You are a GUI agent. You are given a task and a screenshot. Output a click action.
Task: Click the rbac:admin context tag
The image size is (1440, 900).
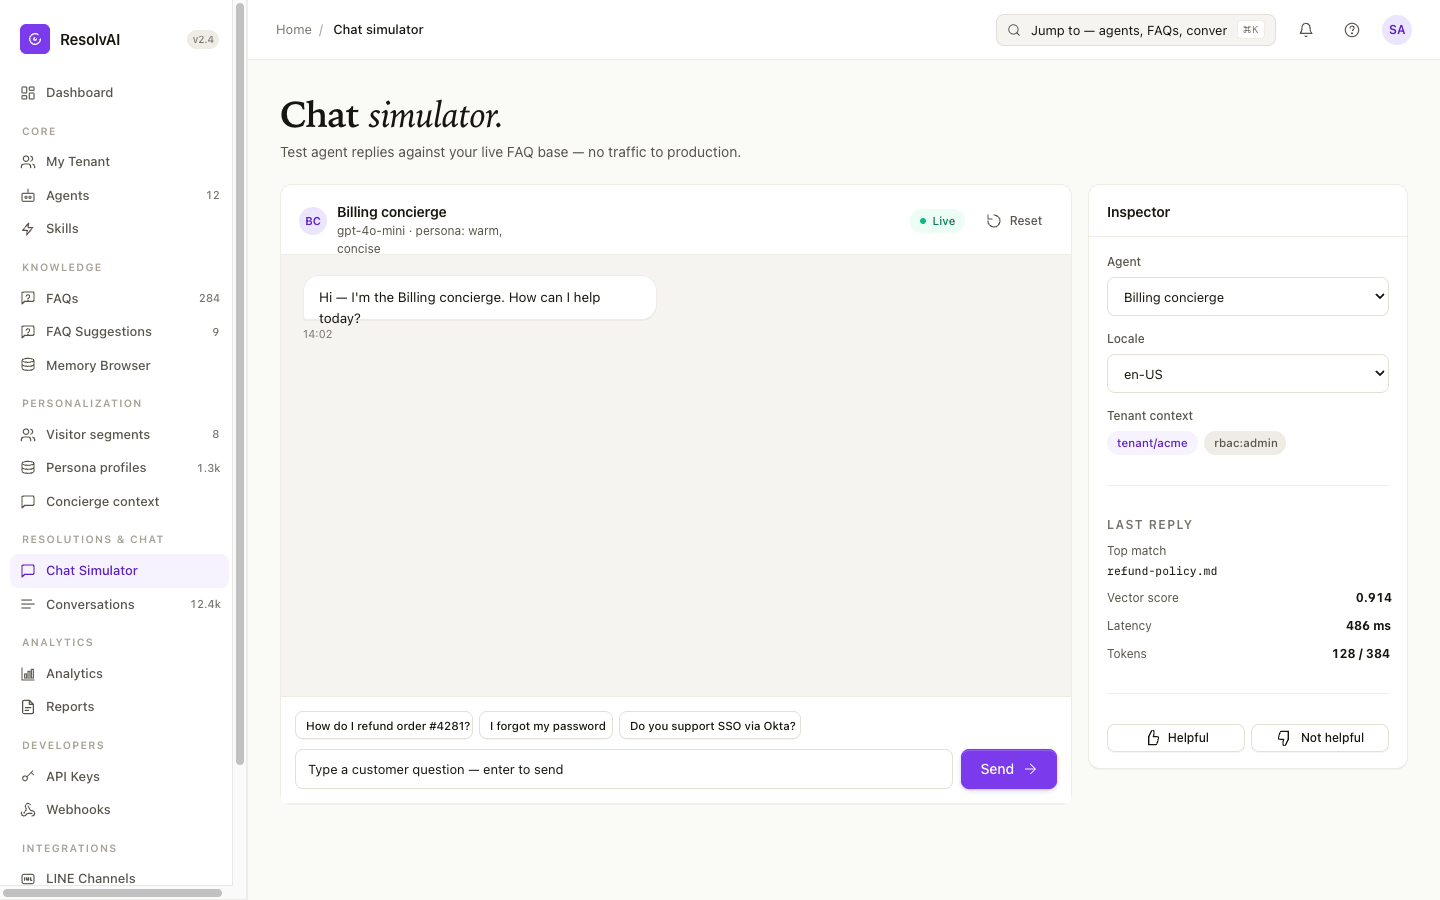[1245, 443]
